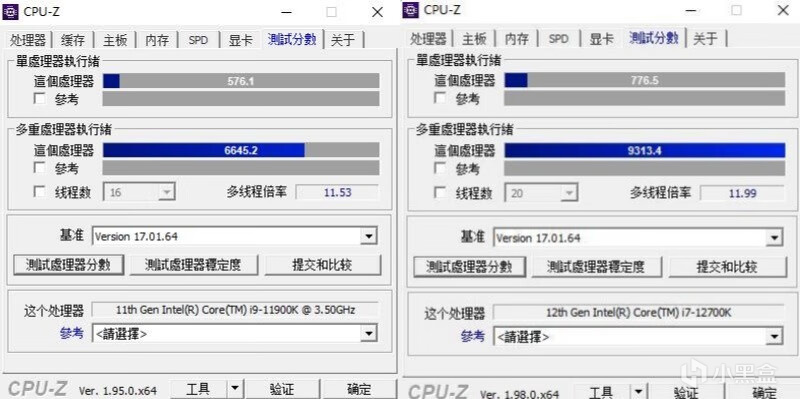Viewport: 800px width, 399px height.
Task: Click 多线程倍率 value 11.53
Action: point(337,192)
